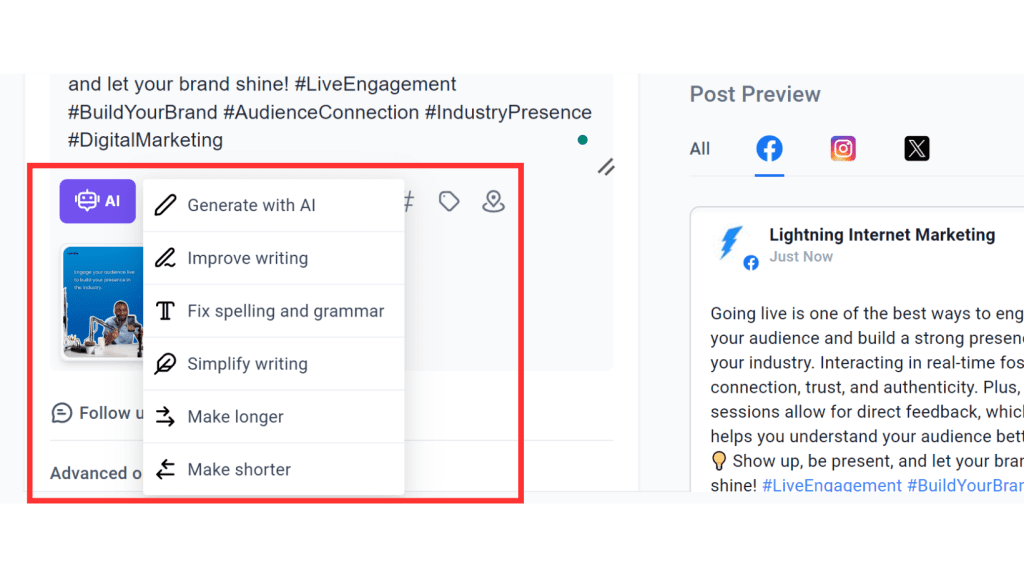1024x577 pixels.
Task: Click the Improve writing pen icon
Action: (164, 258)
